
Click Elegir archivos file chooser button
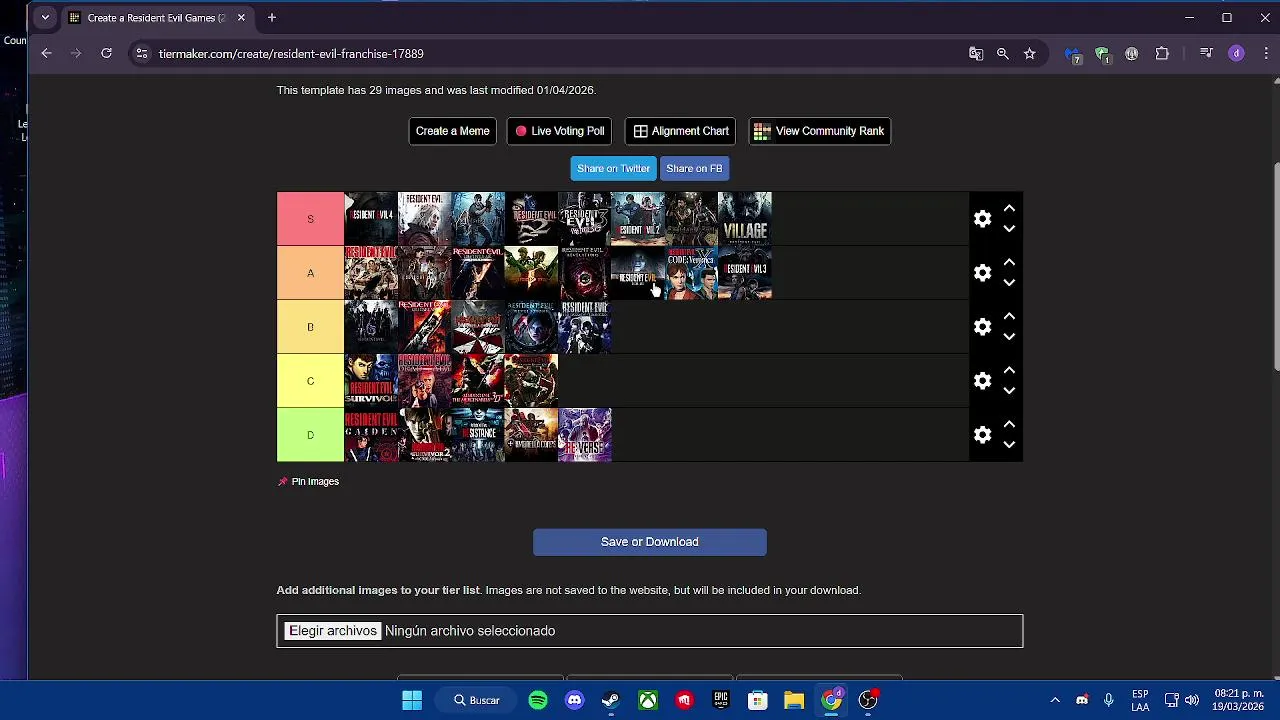333,631
